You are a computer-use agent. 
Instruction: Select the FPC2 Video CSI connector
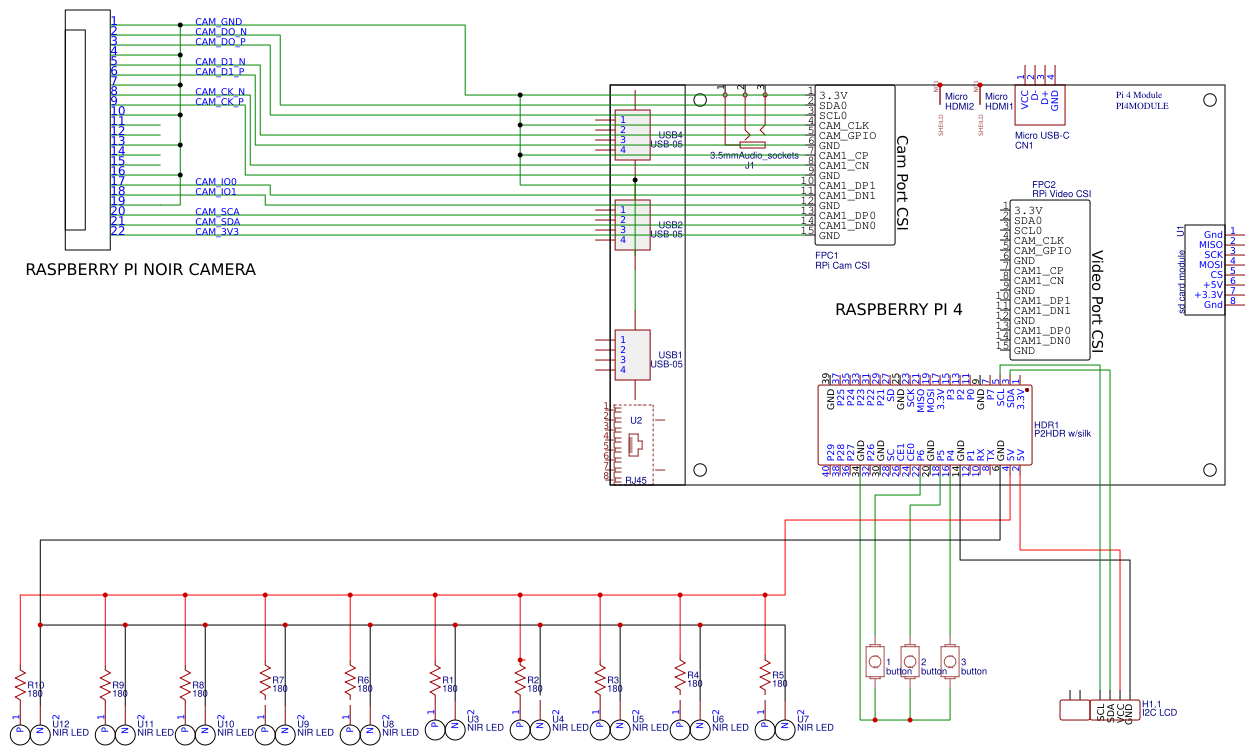[x=1050, y=280]
